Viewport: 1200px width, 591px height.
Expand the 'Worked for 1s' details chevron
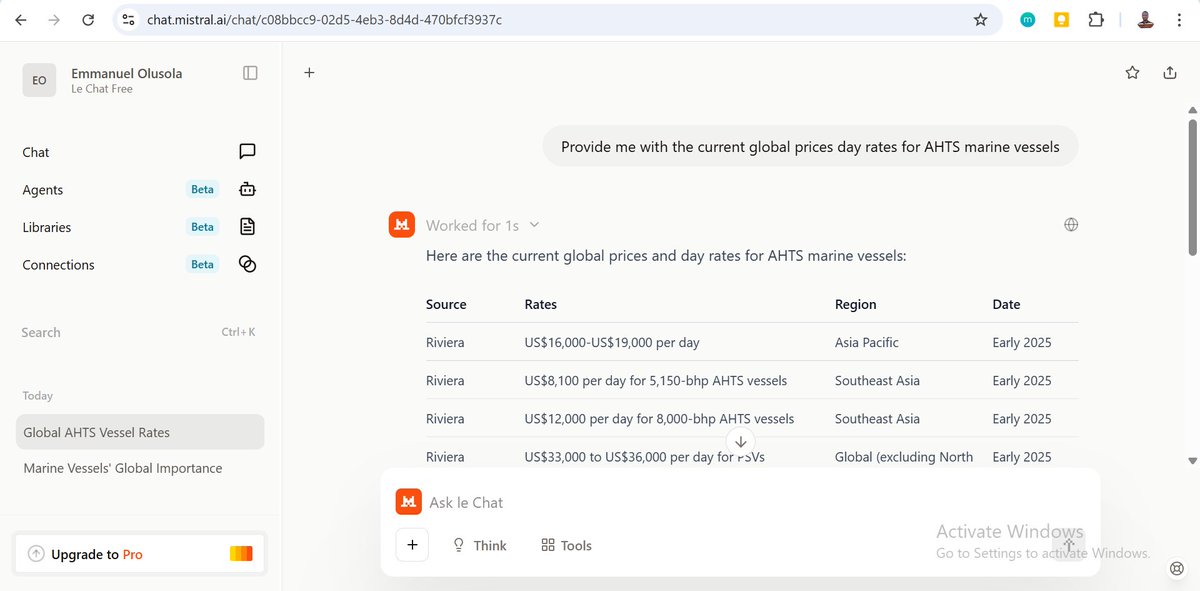[x=535, y=224]
